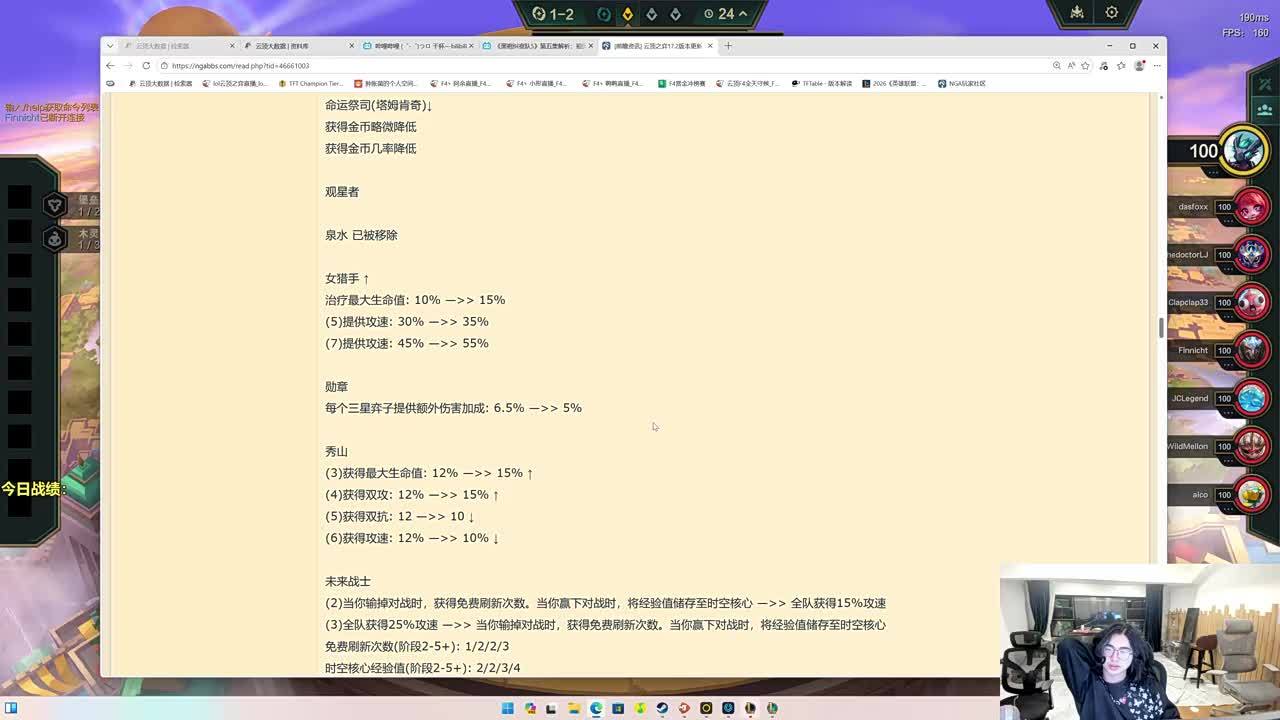This screenshot has width=1280, height=720.
Task: Open the browser zoom magnifier icon
Action: pos(1056,66)
